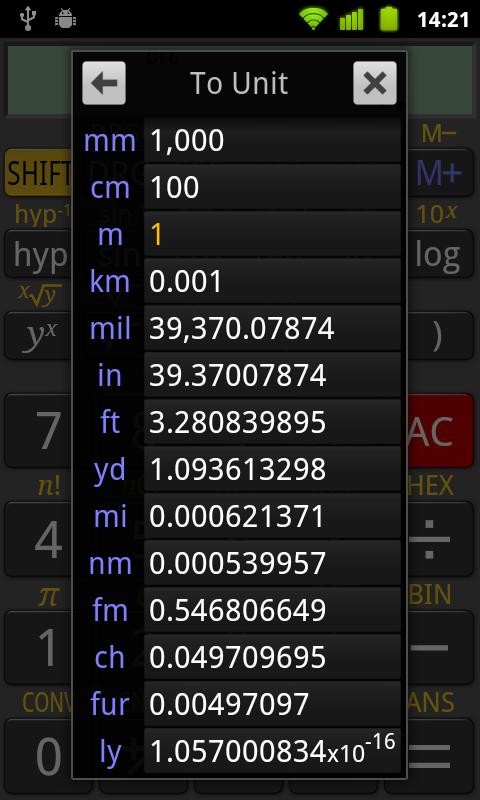Screen dimensions: 480x800
Task: Close the To Unit dialog with X
Action: click(374, 83)
